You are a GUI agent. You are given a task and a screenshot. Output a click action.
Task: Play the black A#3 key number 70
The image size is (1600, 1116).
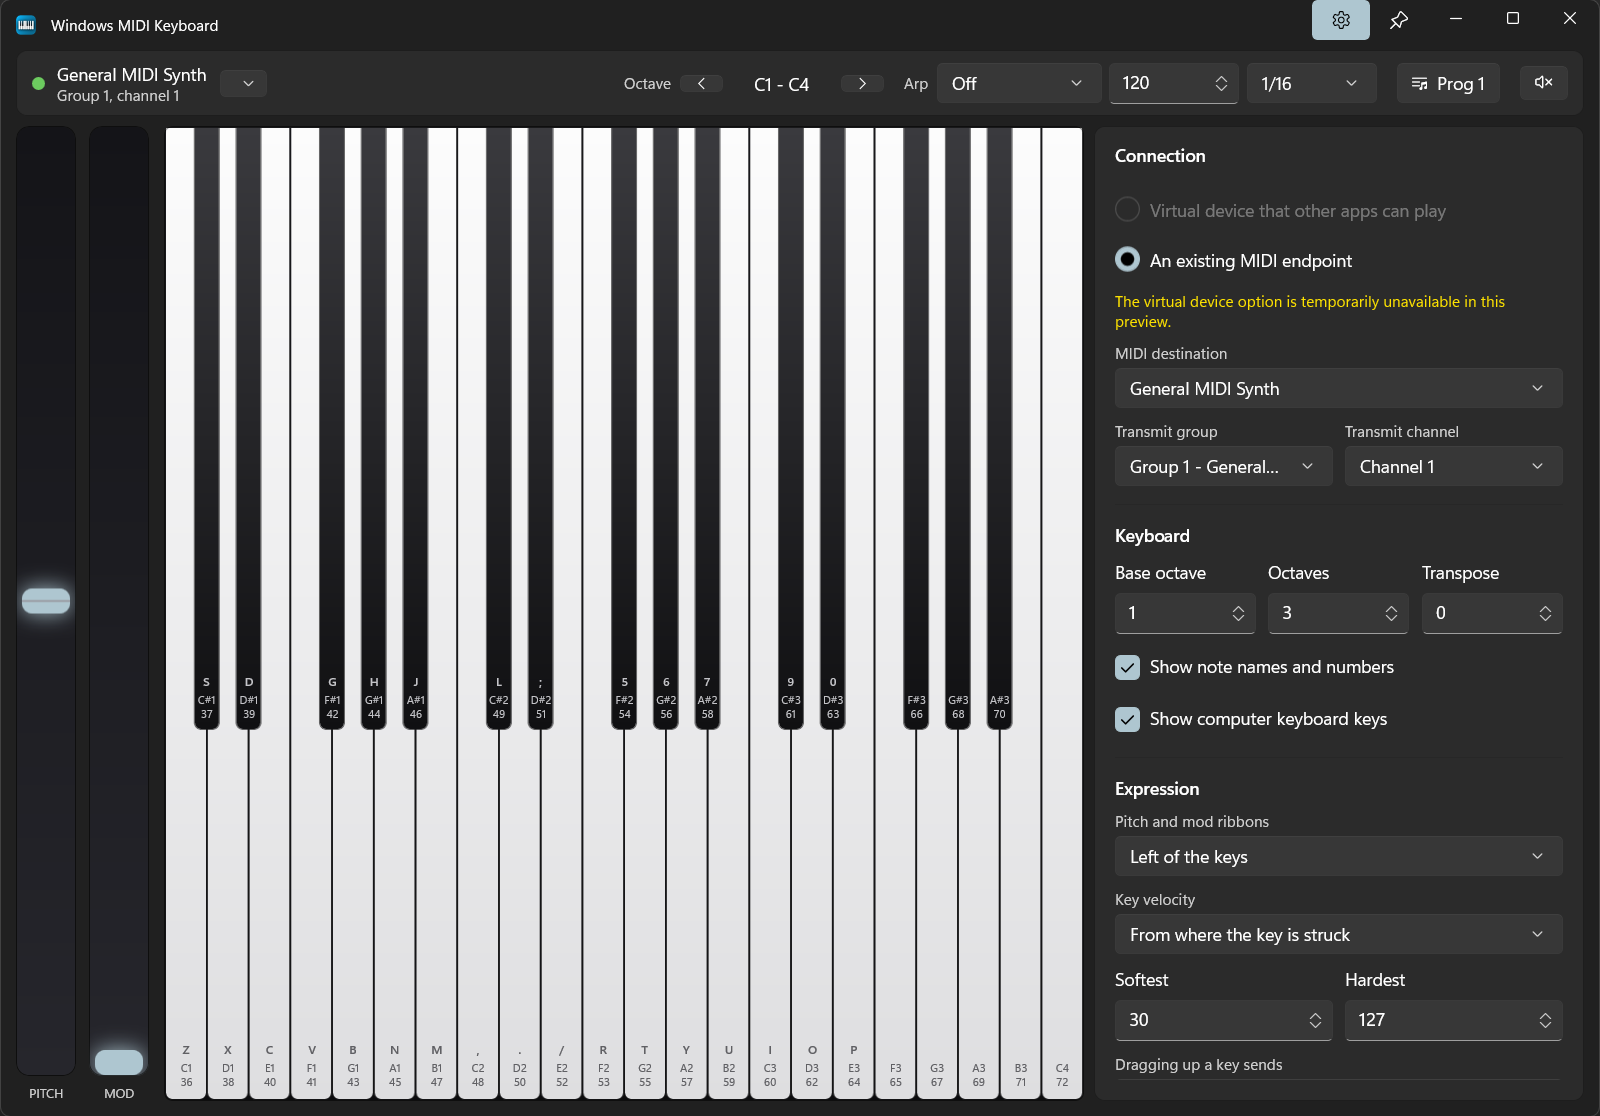[999, 430]
